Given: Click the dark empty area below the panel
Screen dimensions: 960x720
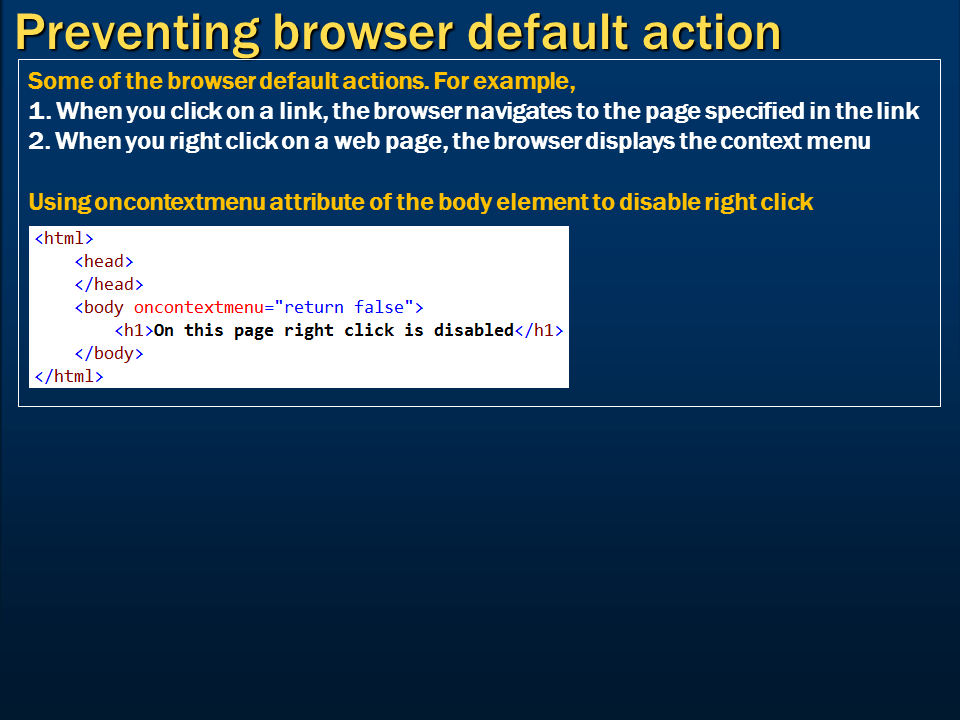Looking at the screenshot, I should [480, 550].
